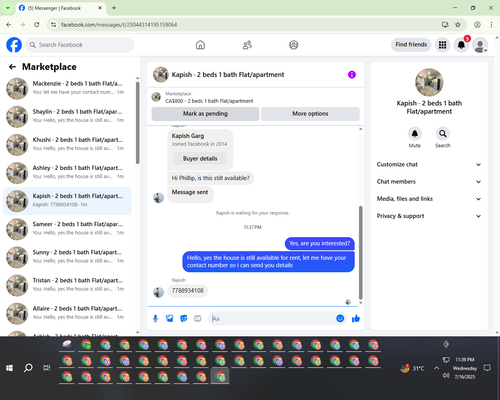Choose a GIF icon in composer

[x=198, y=319]
